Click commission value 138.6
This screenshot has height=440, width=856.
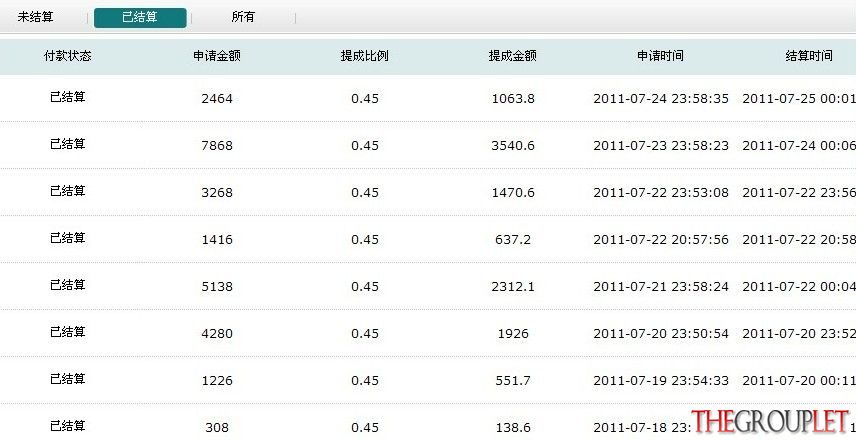click(513, 427)
